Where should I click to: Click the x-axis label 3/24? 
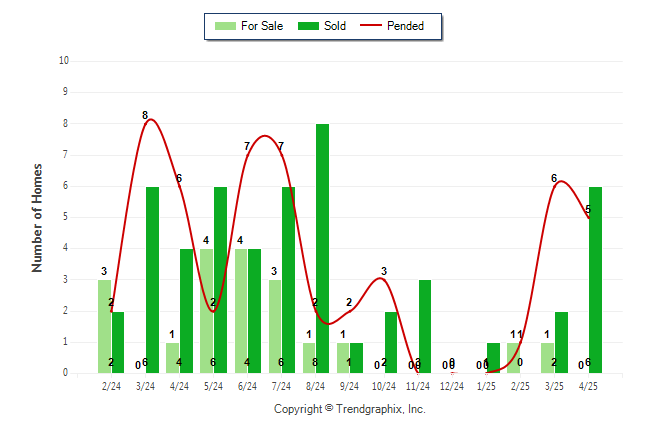click(x=145, y=386)
